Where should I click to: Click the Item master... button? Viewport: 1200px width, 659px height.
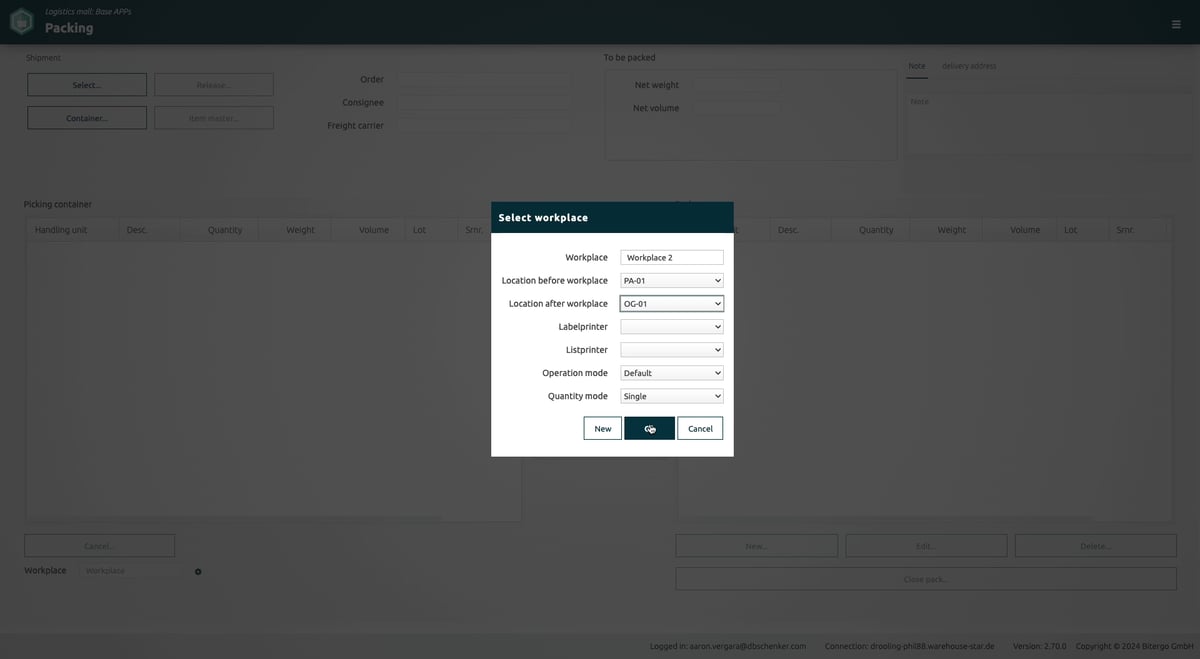click(x=214, y=118)
